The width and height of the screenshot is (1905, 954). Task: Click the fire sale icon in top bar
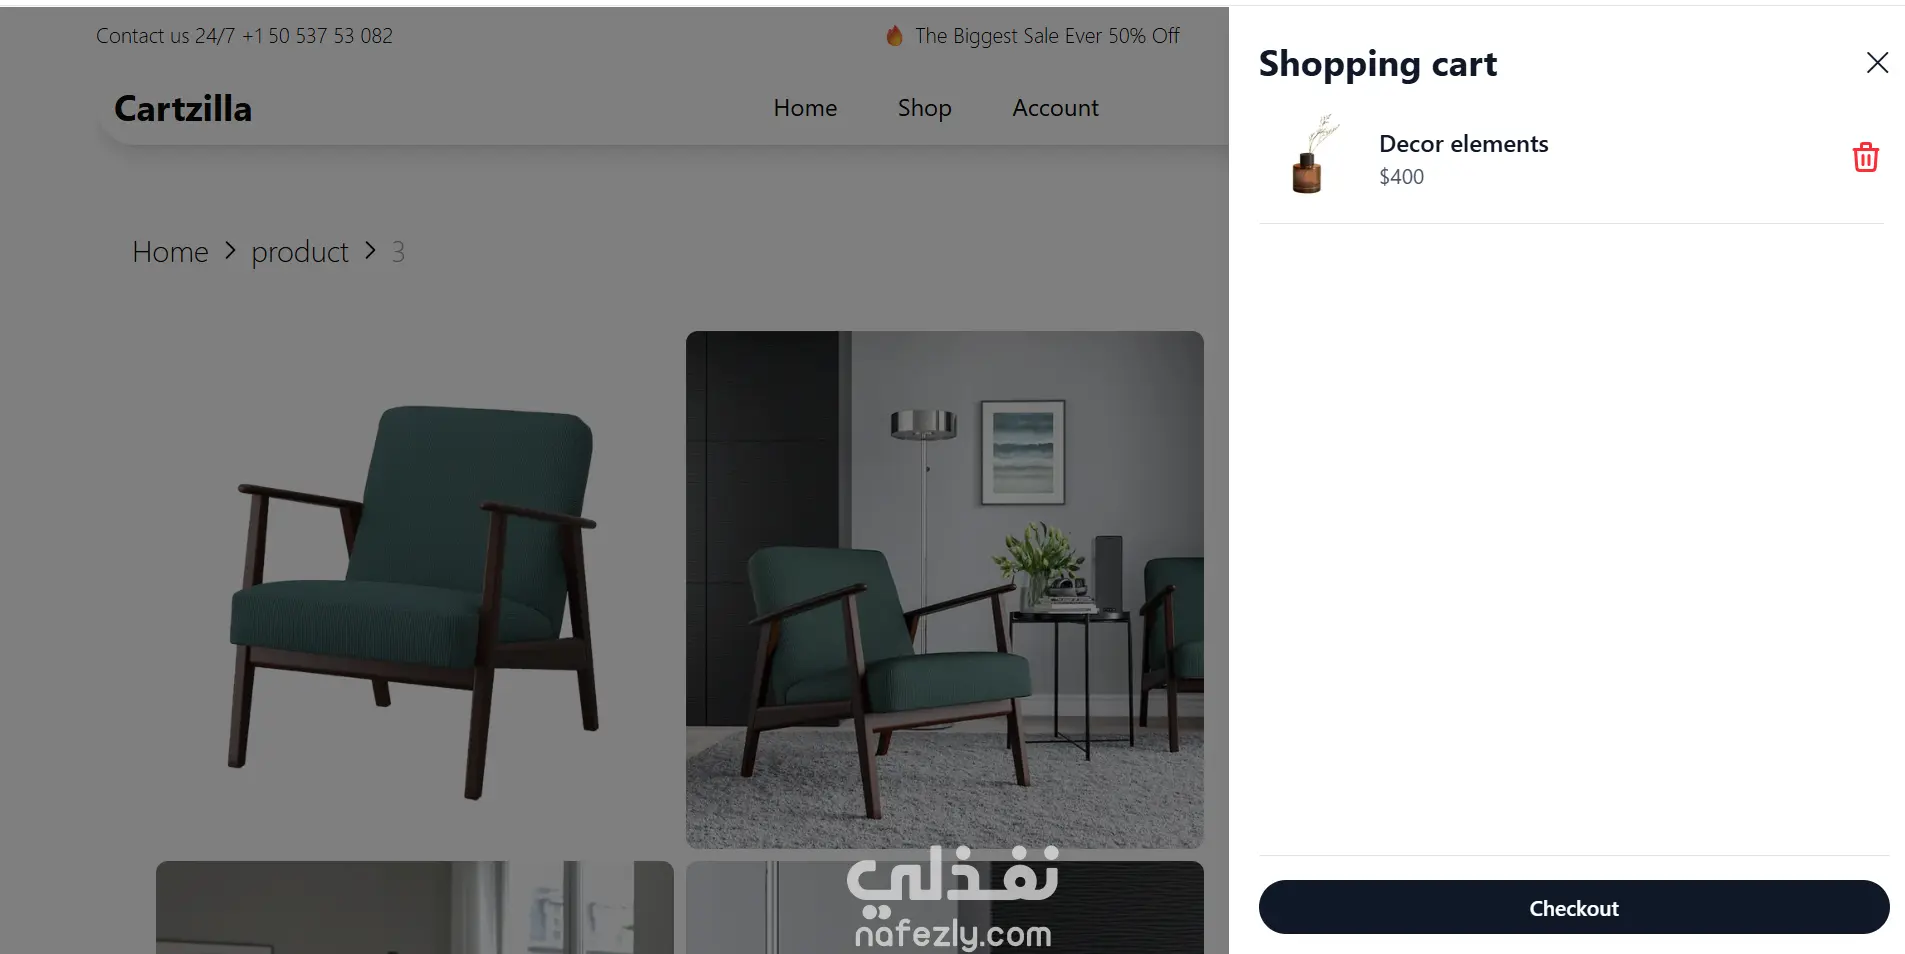894,36
